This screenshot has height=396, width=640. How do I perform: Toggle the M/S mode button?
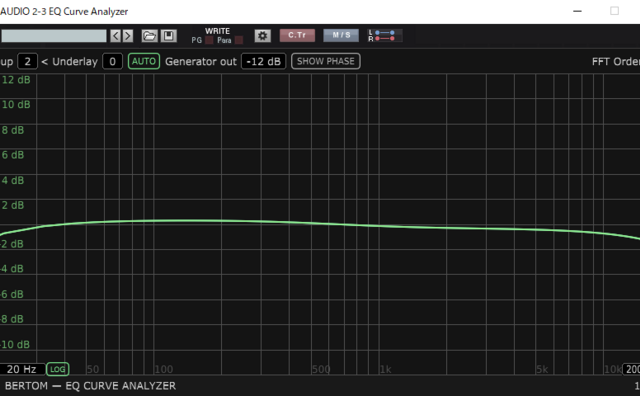341,36
